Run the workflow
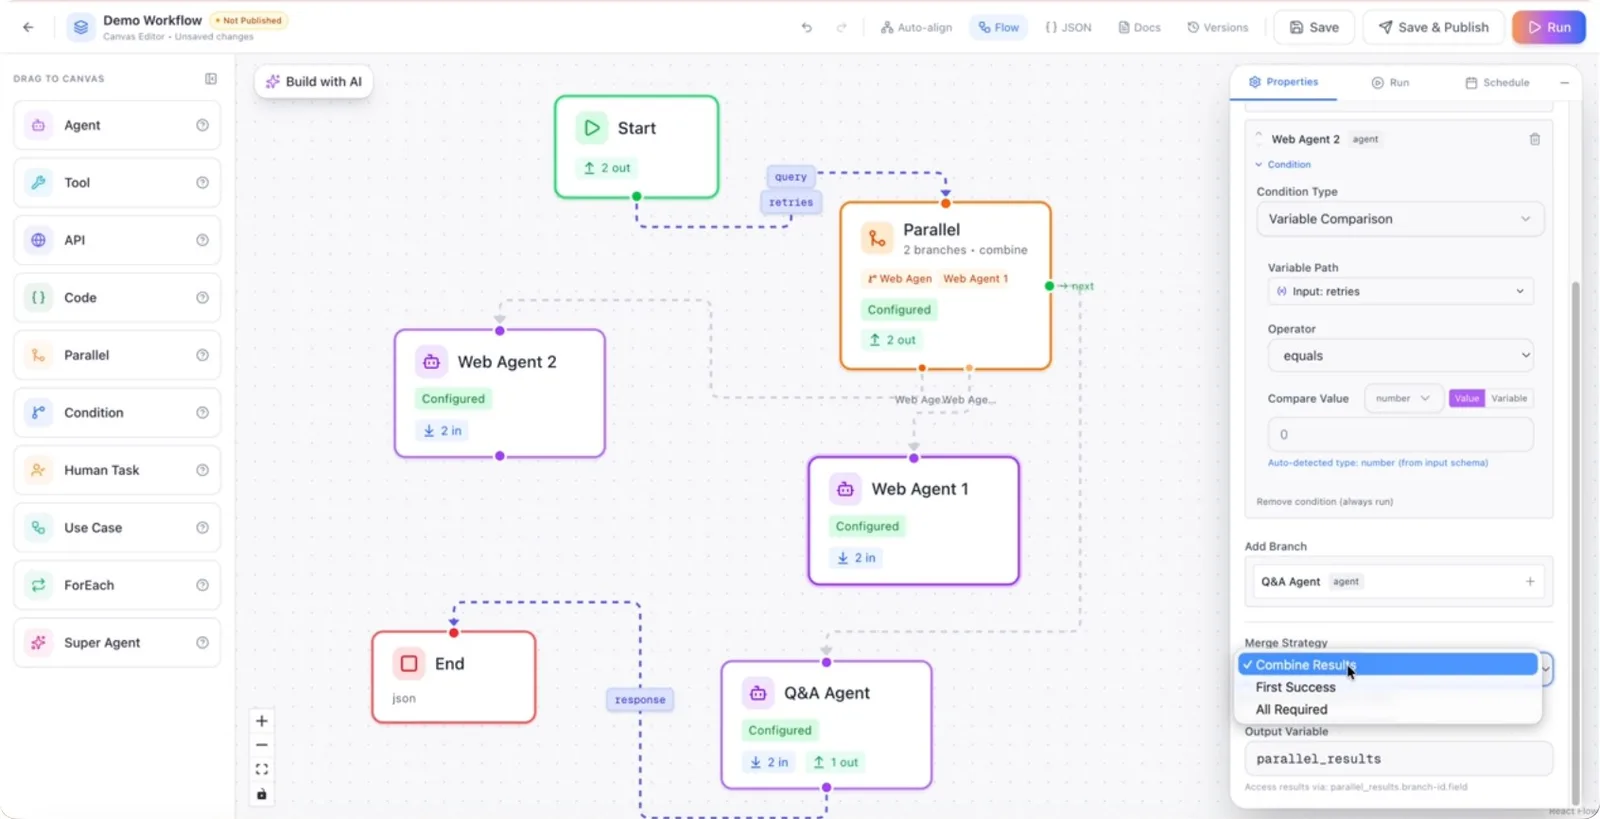Image resolution: width=1600 pixels, height=819 pixels. (1549, 27)
